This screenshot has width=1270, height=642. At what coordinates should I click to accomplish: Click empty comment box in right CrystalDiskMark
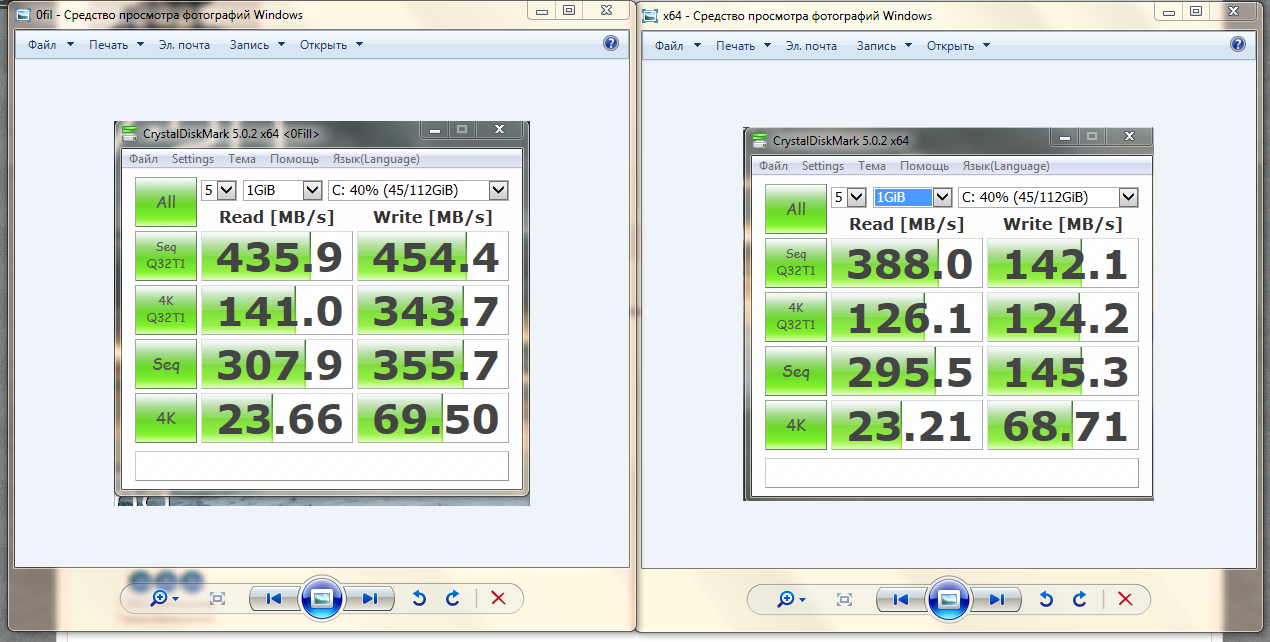tap(952, 473)
